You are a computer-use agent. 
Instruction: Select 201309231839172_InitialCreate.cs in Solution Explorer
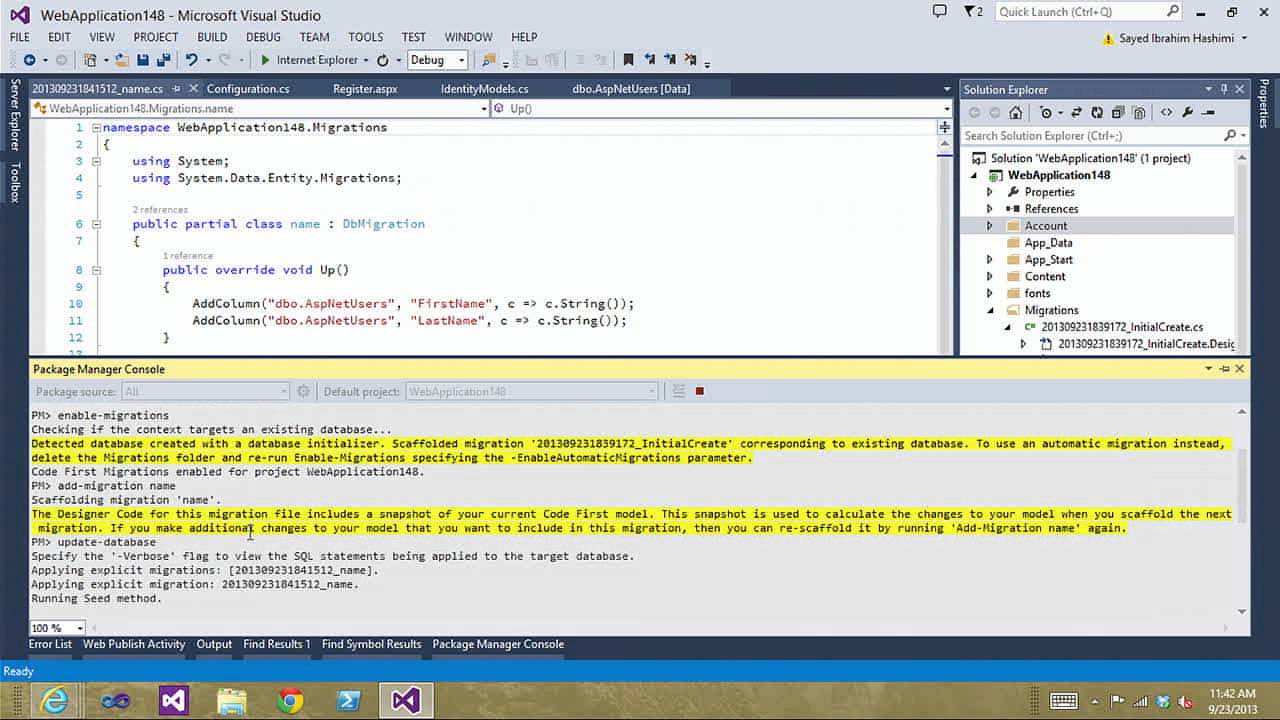click(1122, 327)
